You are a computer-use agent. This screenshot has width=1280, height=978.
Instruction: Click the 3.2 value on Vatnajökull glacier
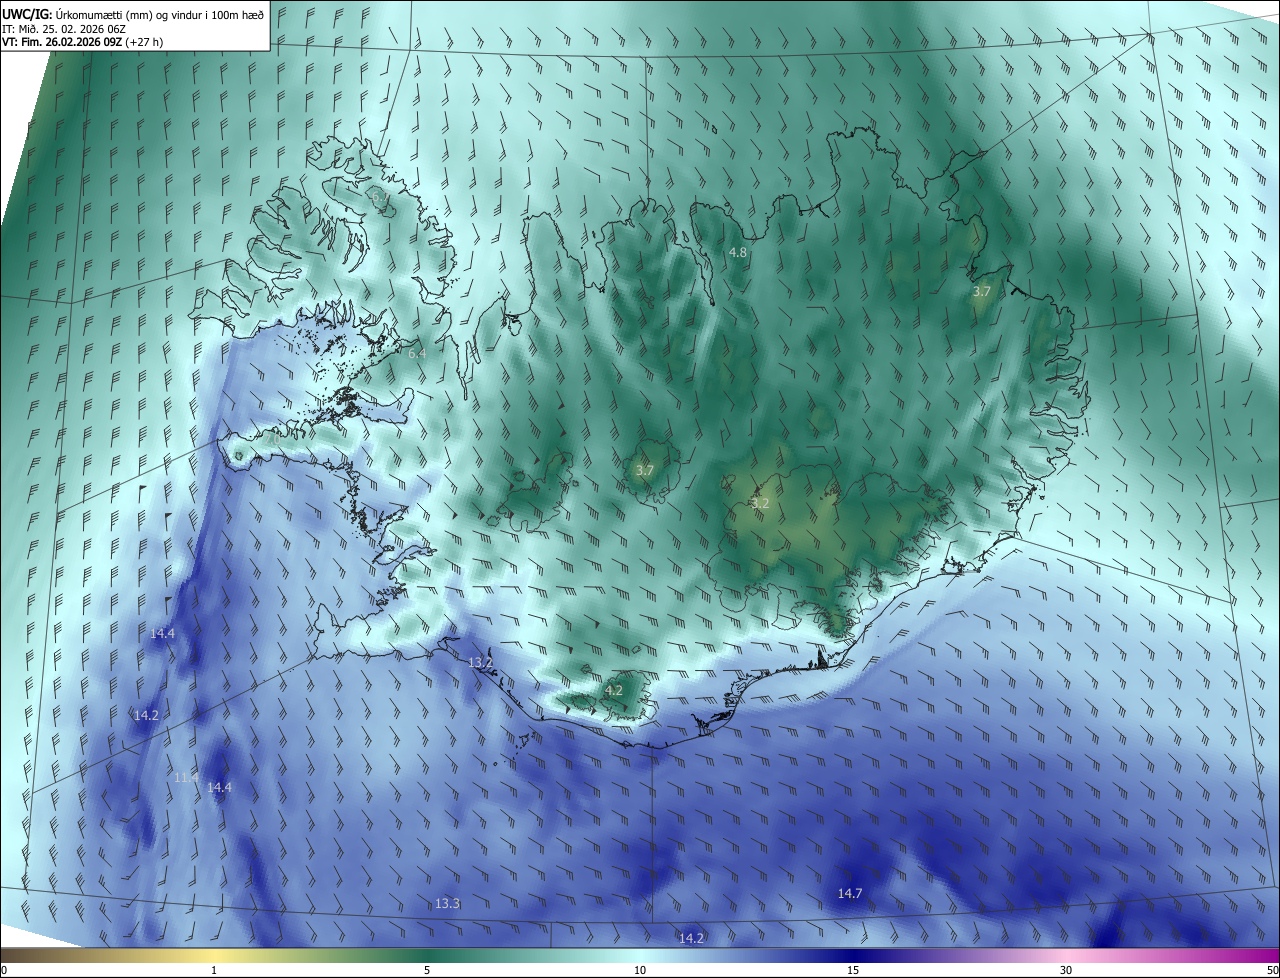point(760,503)
